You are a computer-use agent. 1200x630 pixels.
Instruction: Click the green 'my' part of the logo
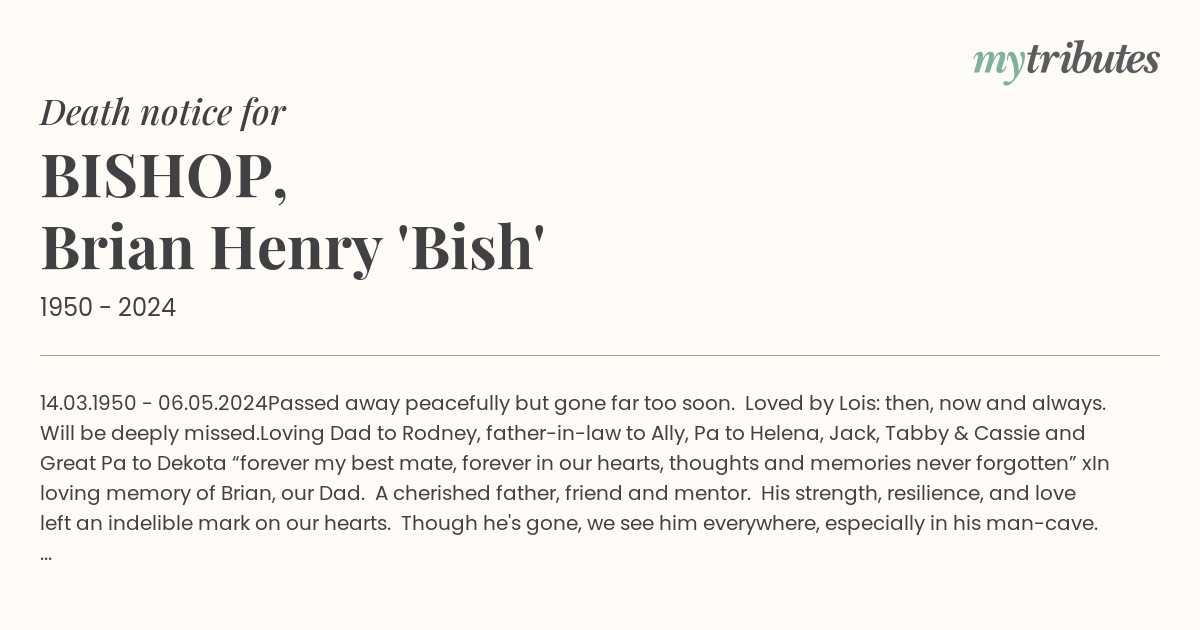pos(999,64)
